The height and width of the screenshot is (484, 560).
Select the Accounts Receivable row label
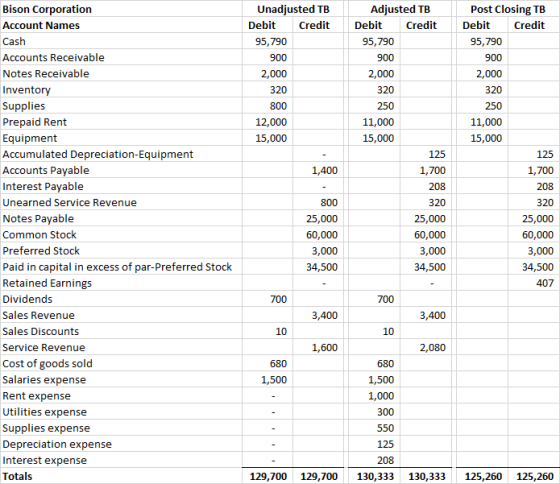pos(54,58)
